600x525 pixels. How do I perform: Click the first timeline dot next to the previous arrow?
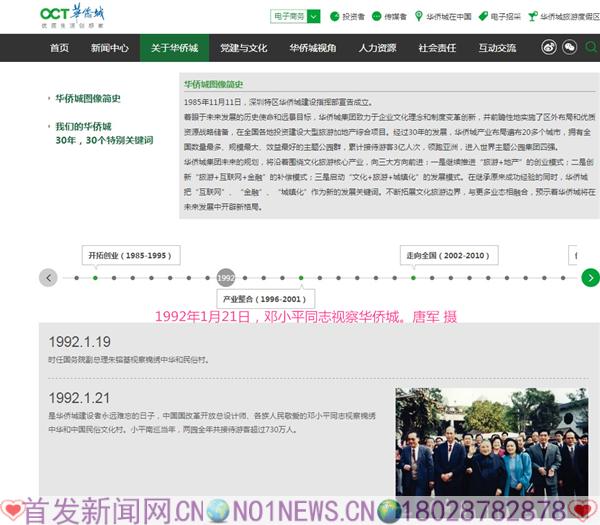(x=77, y=278)
